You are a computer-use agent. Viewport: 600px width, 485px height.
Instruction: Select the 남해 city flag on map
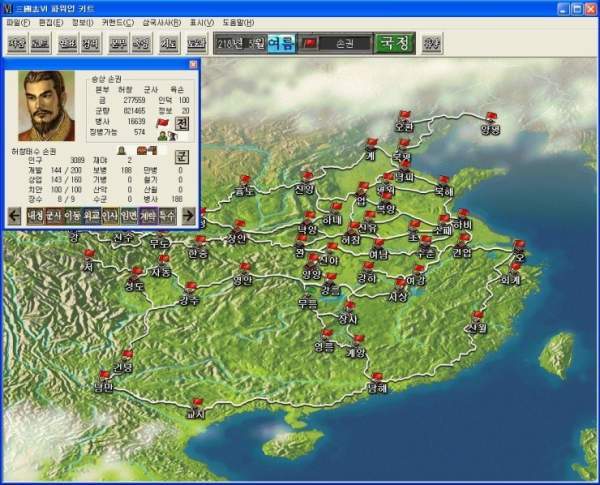click(377, 379)
